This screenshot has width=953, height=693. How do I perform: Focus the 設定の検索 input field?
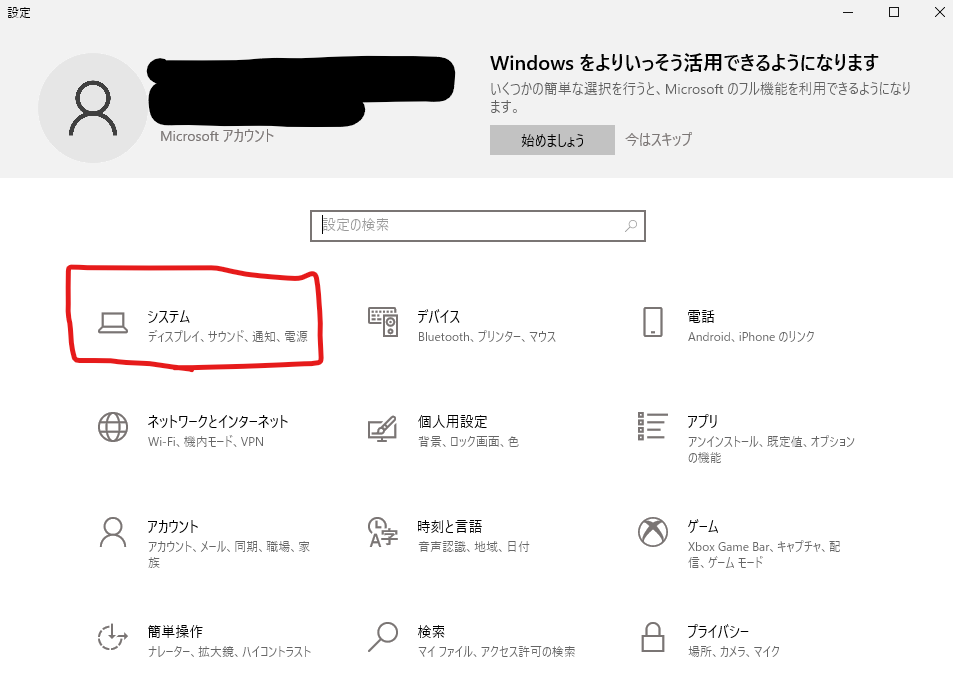(478, 226)
